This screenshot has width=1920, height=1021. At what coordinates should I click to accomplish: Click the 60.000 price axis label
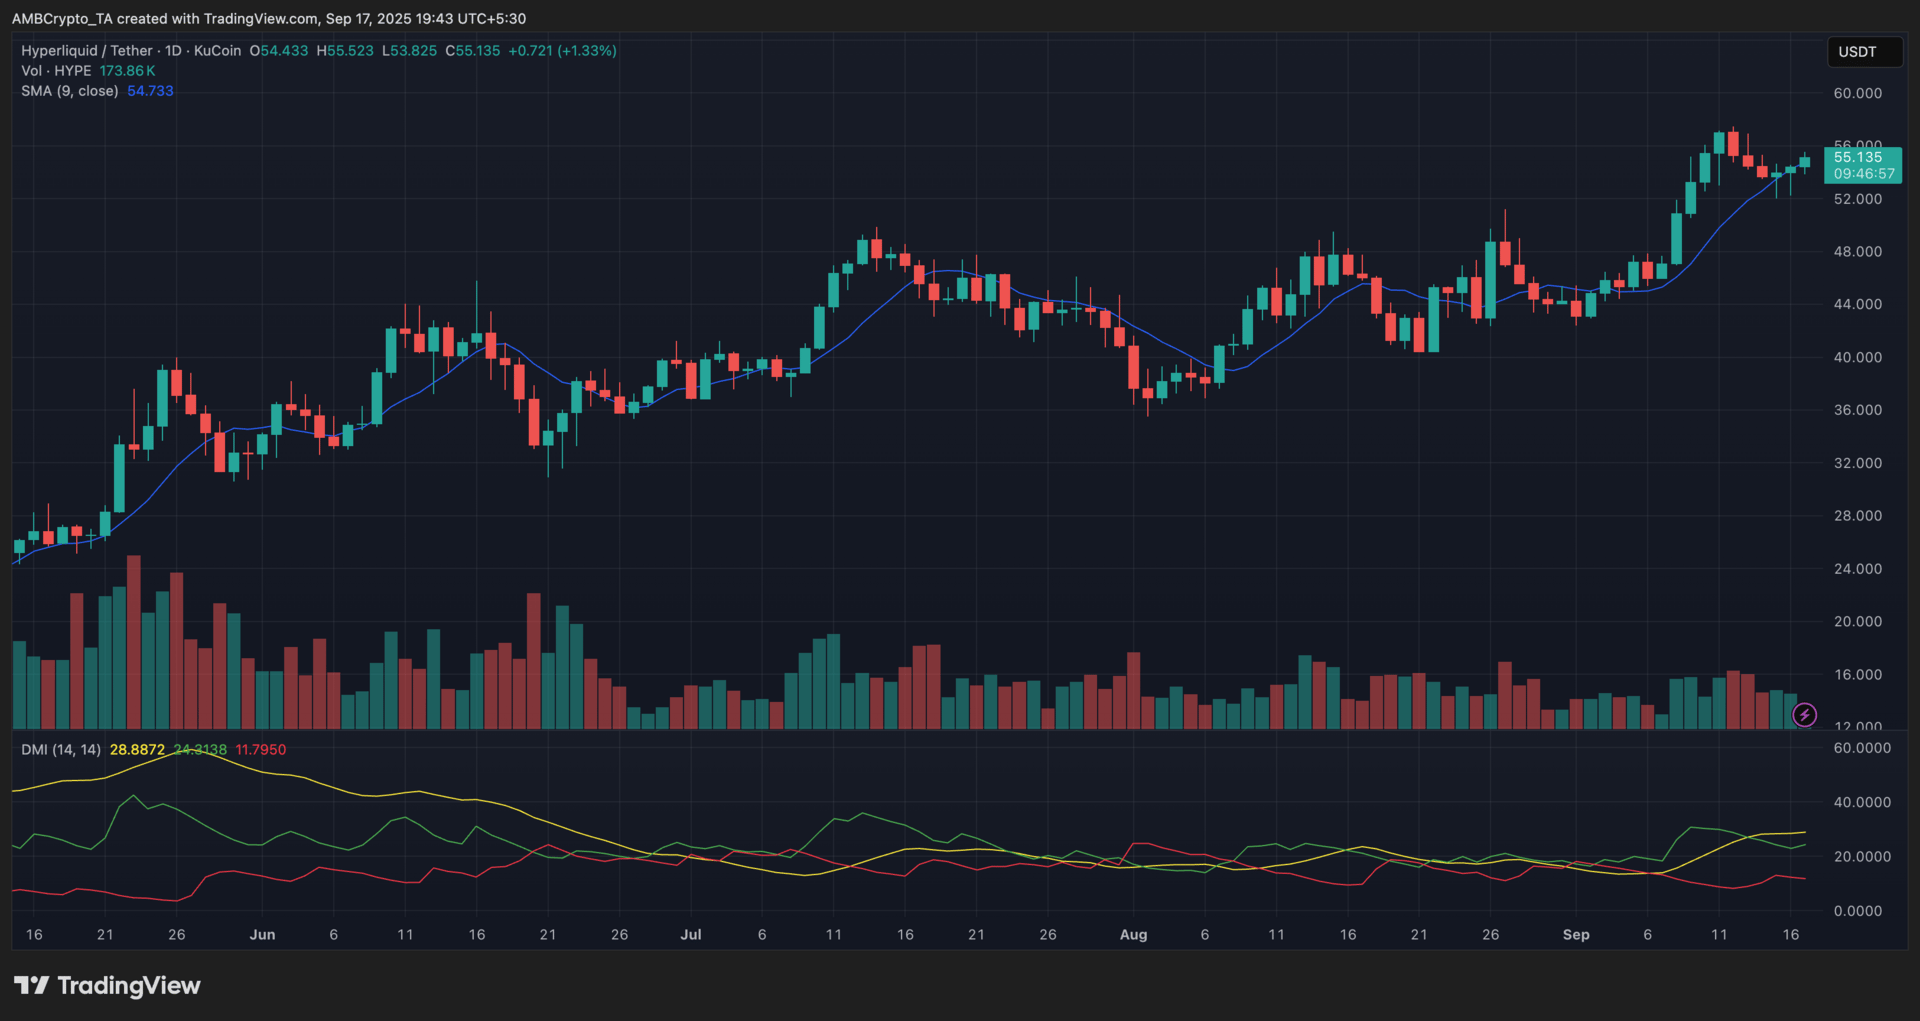[1858, 93]
